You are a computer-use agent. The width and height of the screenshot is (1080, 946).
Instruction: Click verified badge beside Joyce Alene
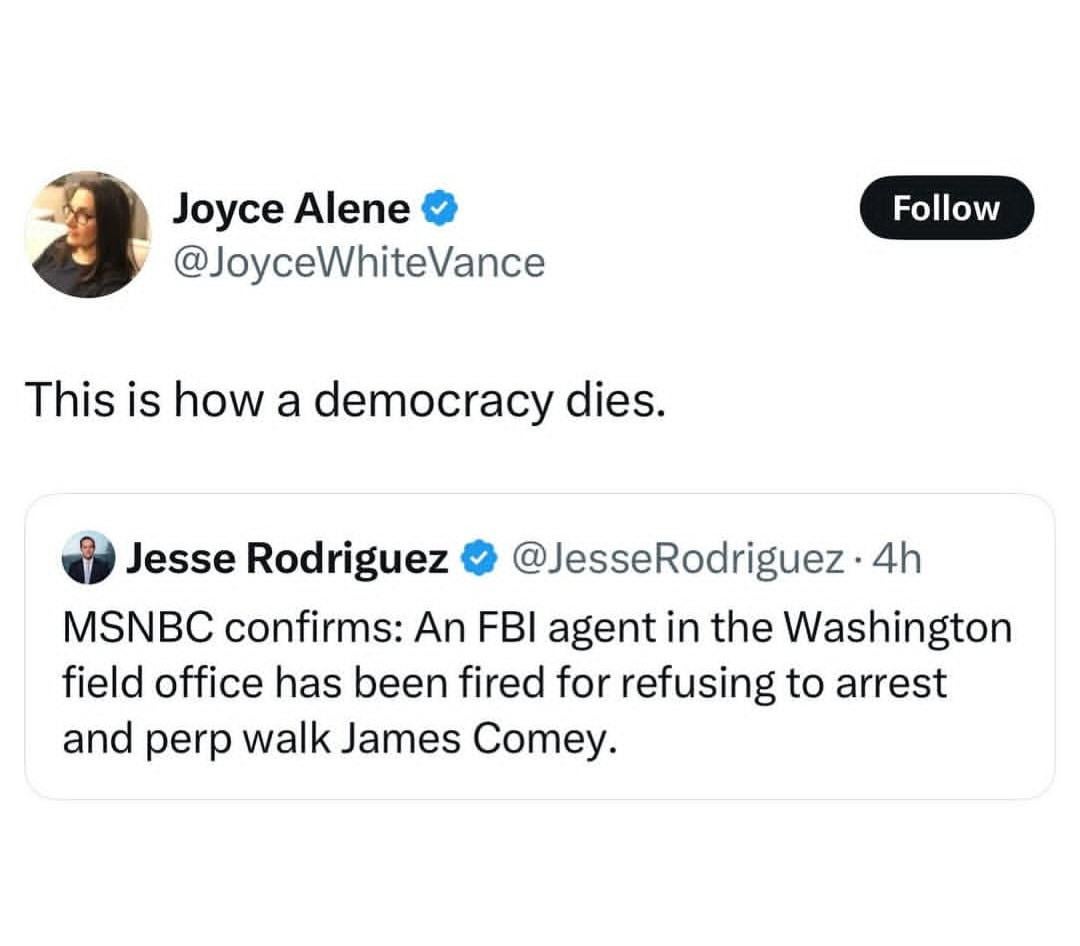click(440, 208)
